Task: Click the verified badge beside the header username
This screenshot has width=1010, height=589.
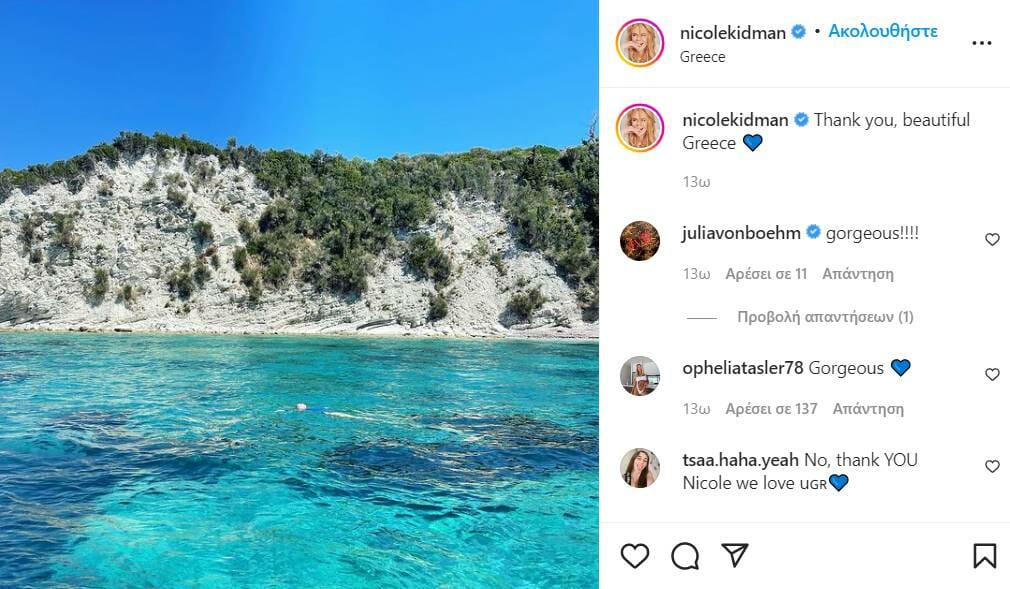Action: coord(799,32)
